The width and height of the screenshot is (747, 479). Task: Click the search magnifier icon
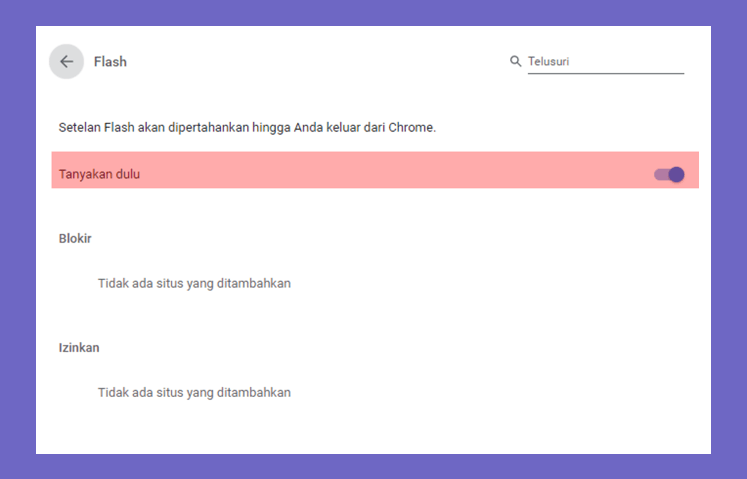(x=515, y=61)
